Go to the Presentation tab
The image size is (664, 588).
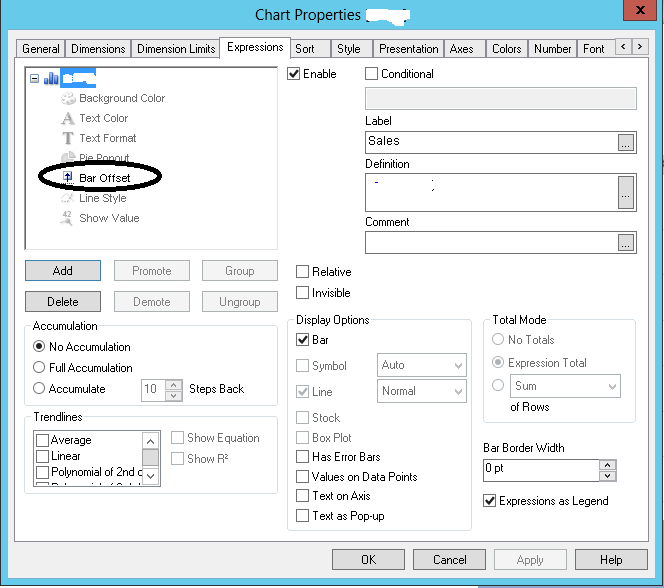click(x=409, y=49)
